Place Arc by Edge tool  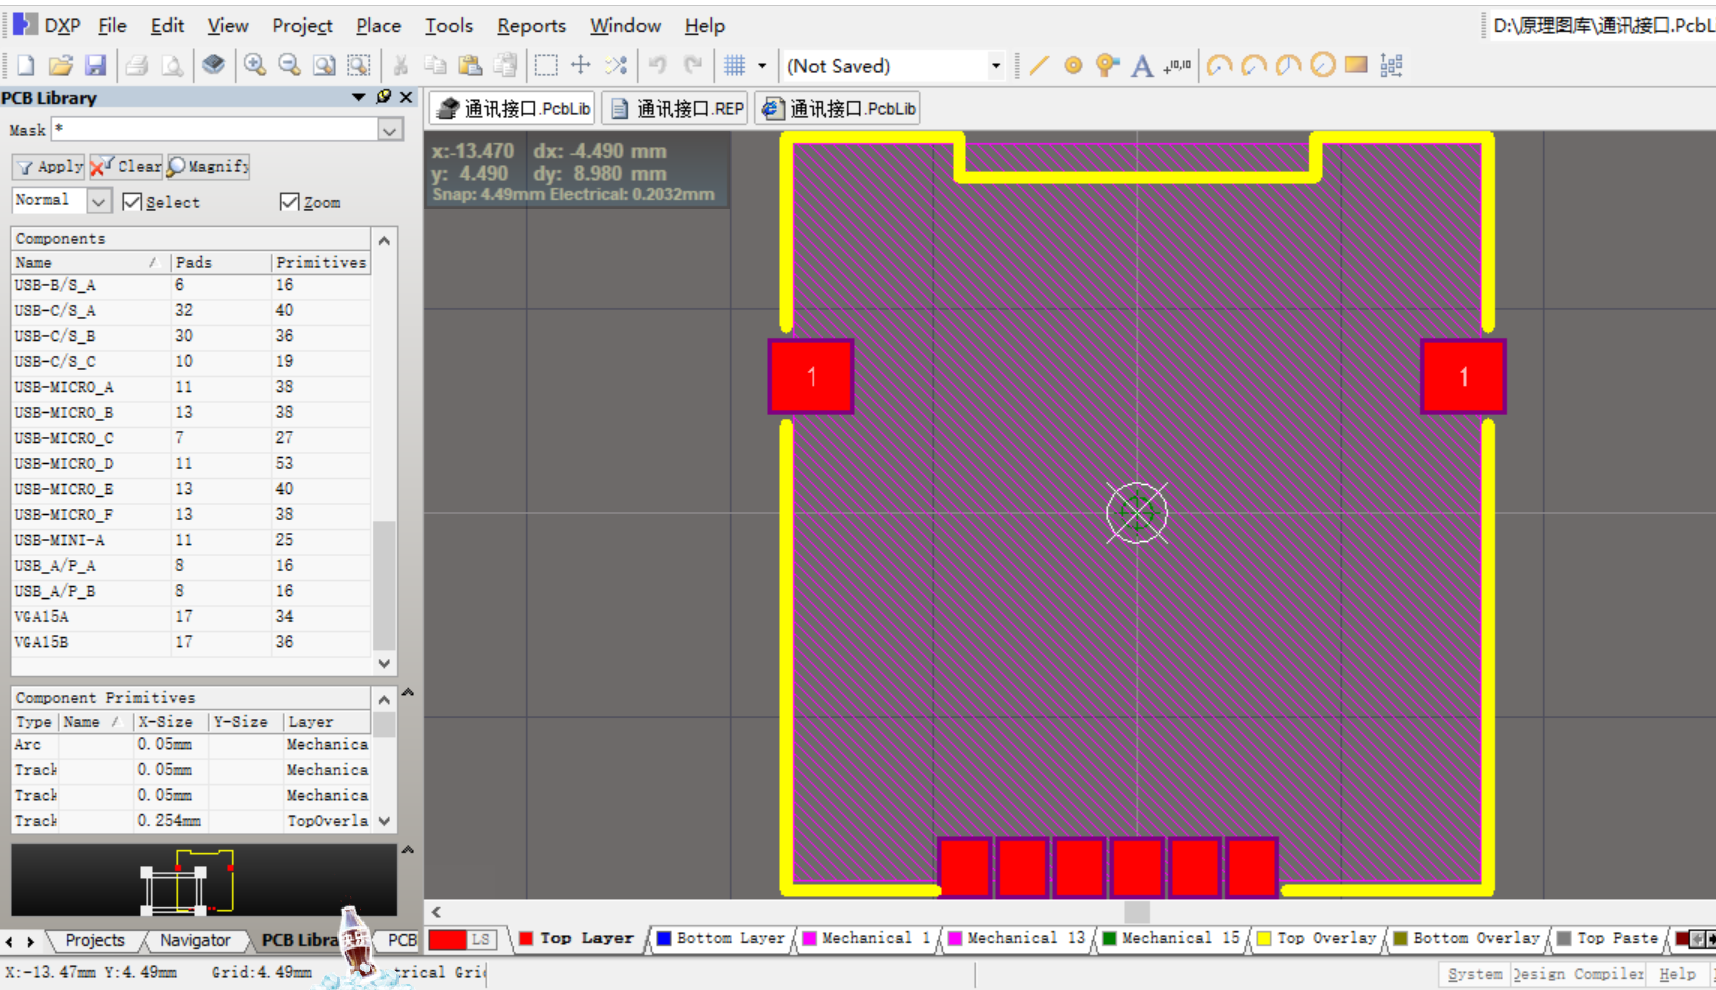click(1253, 66)
